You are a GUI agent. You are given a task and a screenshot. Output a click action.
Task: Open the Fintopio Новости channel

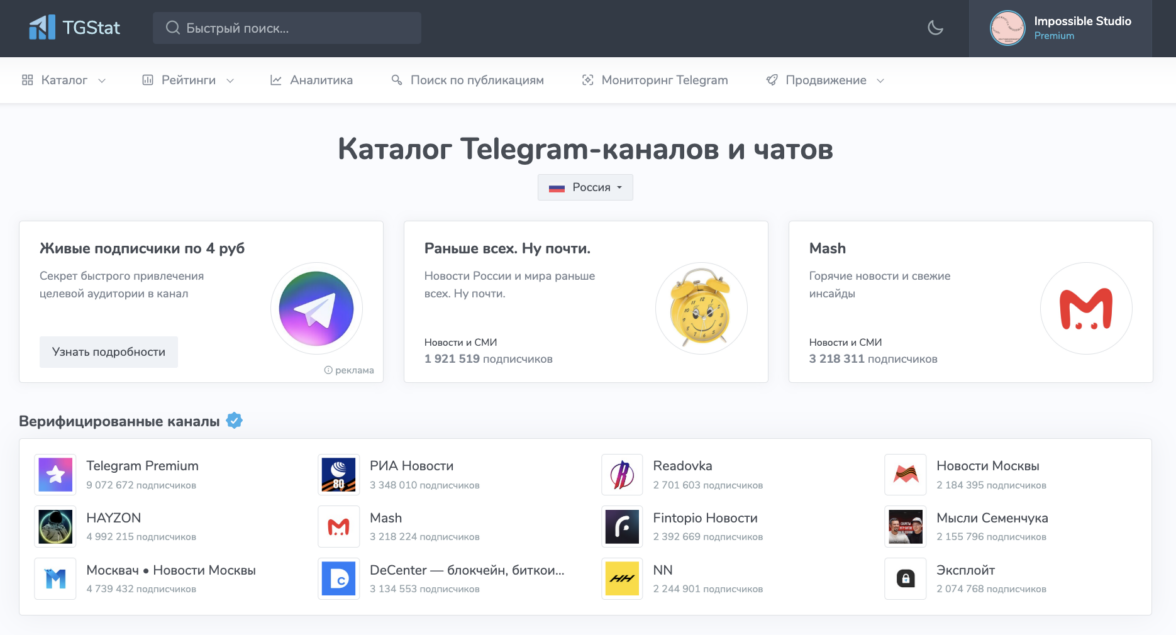coord(705,518)
